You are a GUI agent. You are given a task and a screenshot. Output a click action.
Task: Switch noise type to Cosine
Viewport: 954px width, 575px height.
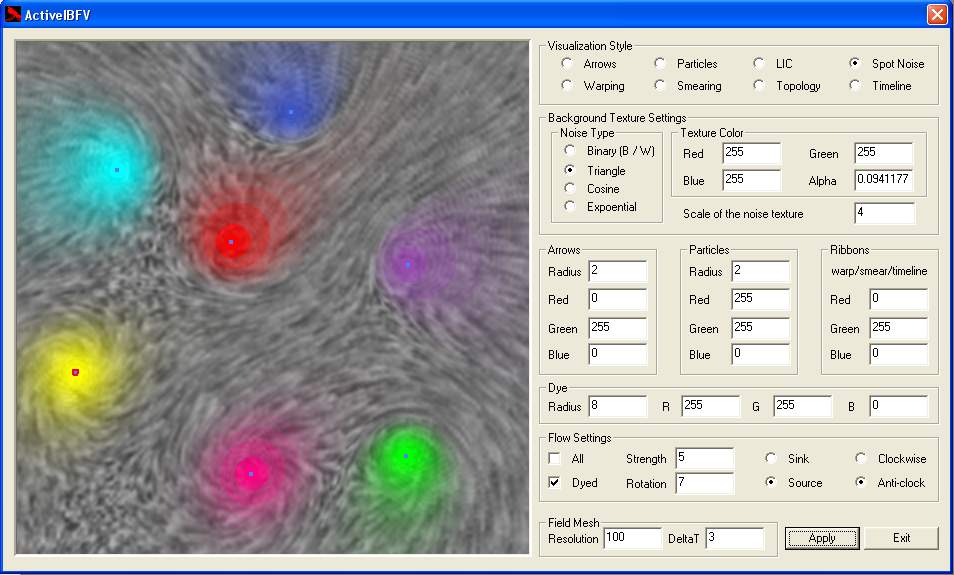(x=571, y=189)
